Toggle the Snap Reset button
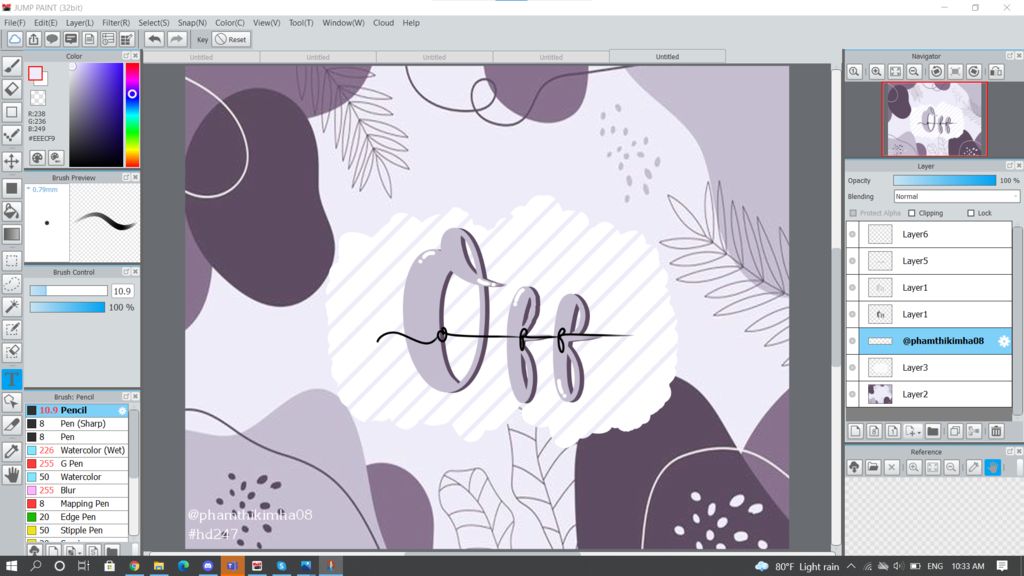The height and width of the screenshot is (576, 1024). [x=231, y=39]
